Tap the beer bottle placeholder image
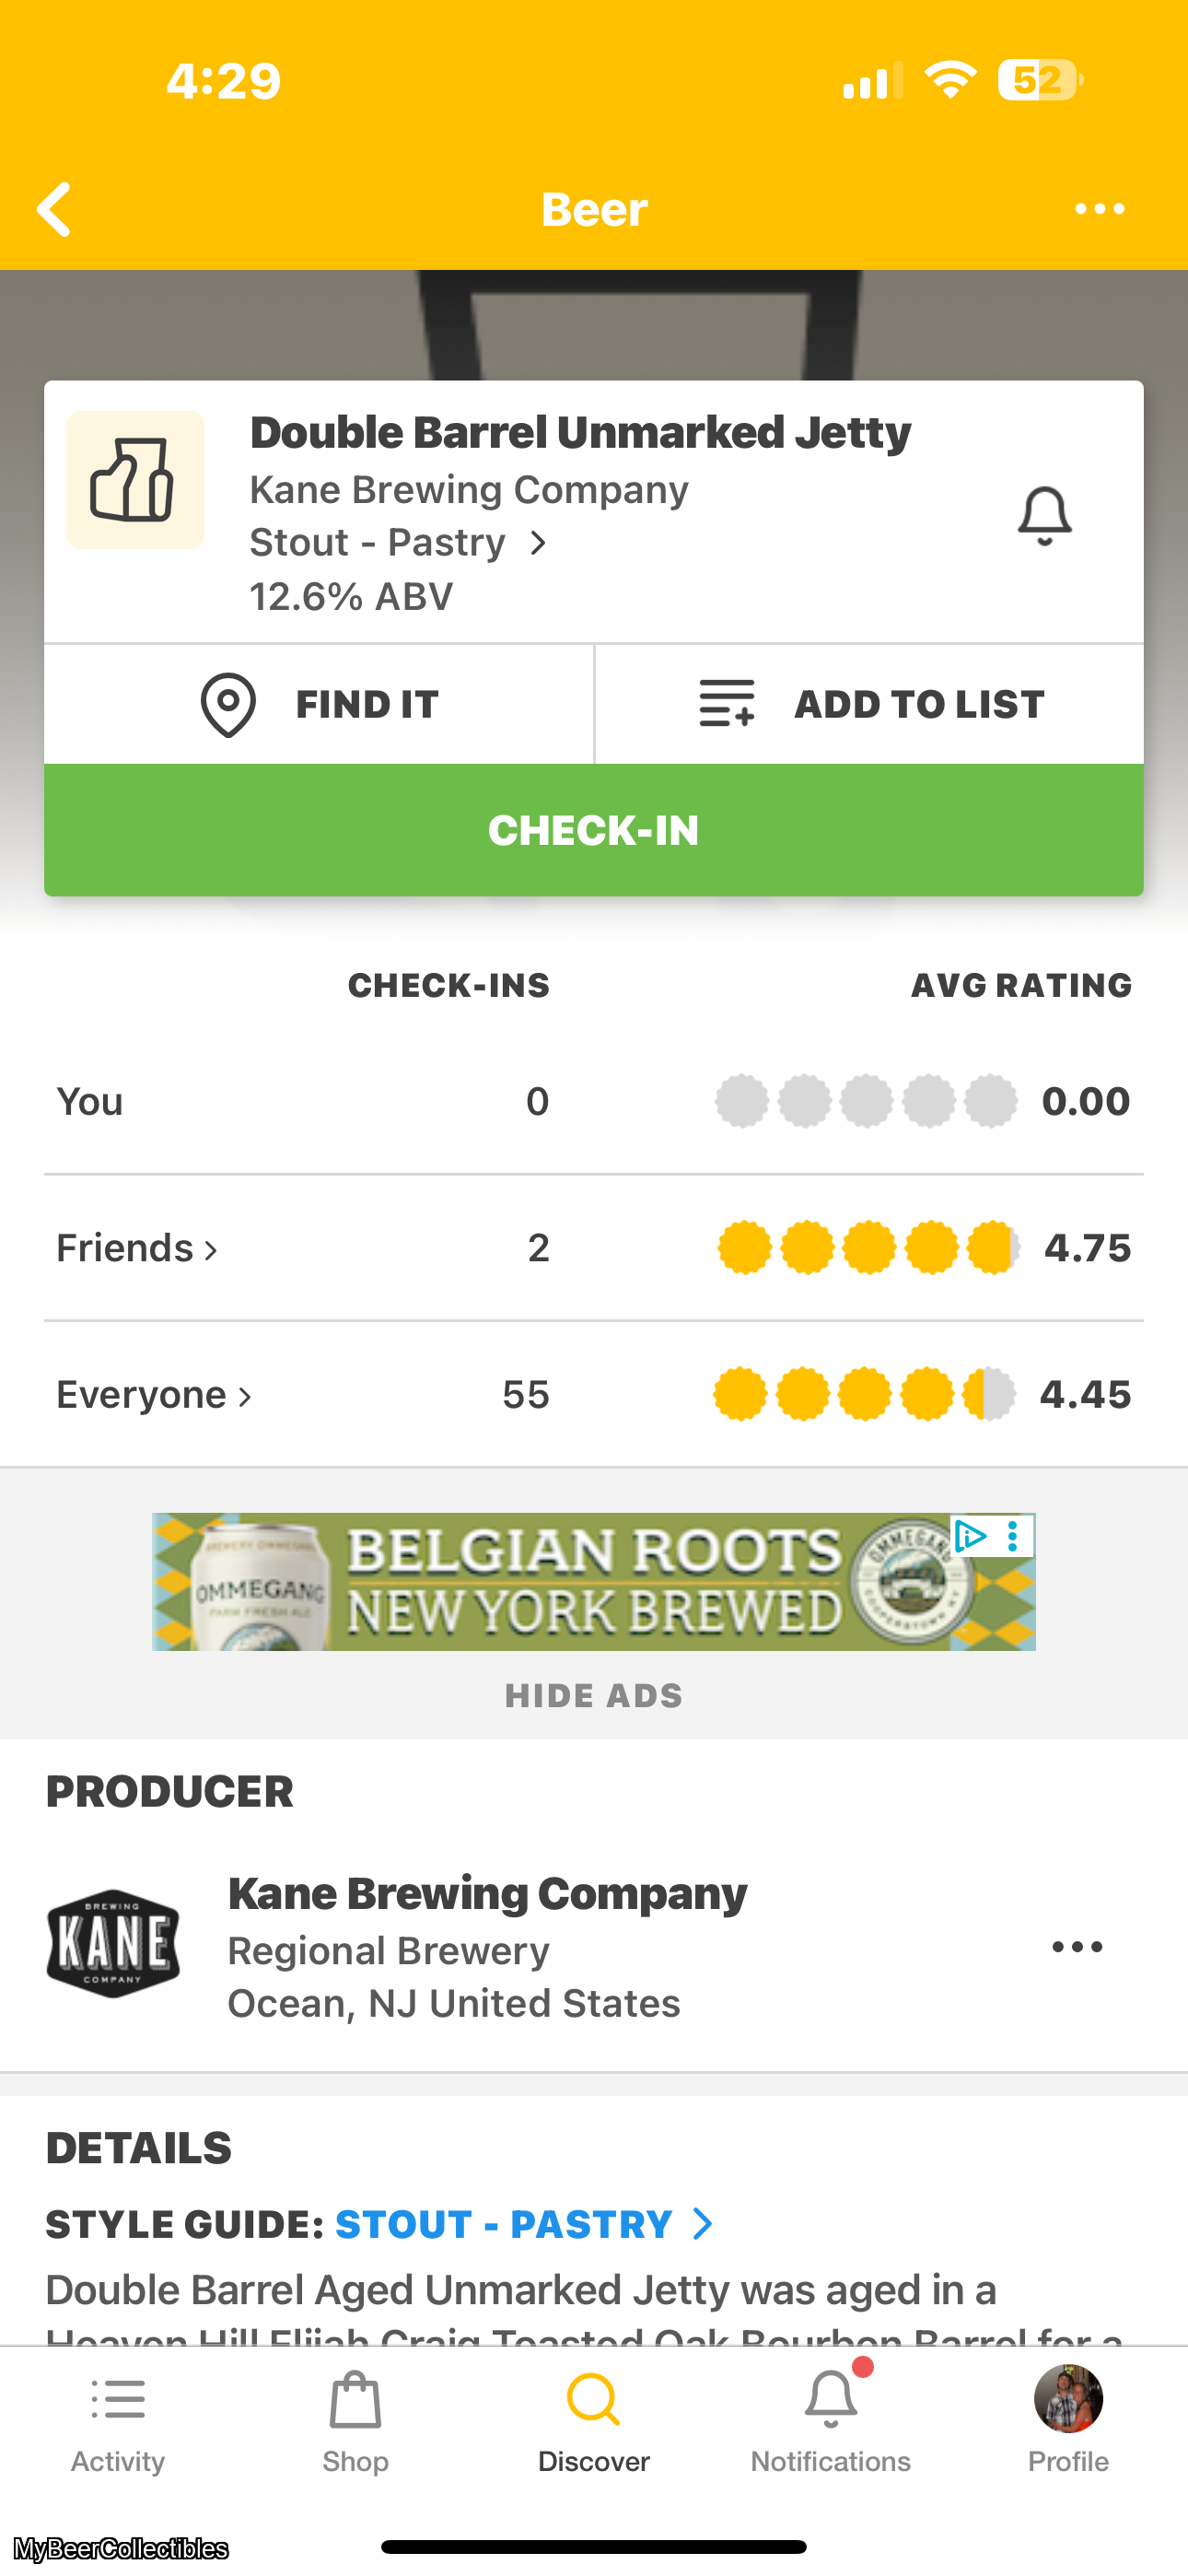This screenshot has width=1188, height=2576. 135,480
